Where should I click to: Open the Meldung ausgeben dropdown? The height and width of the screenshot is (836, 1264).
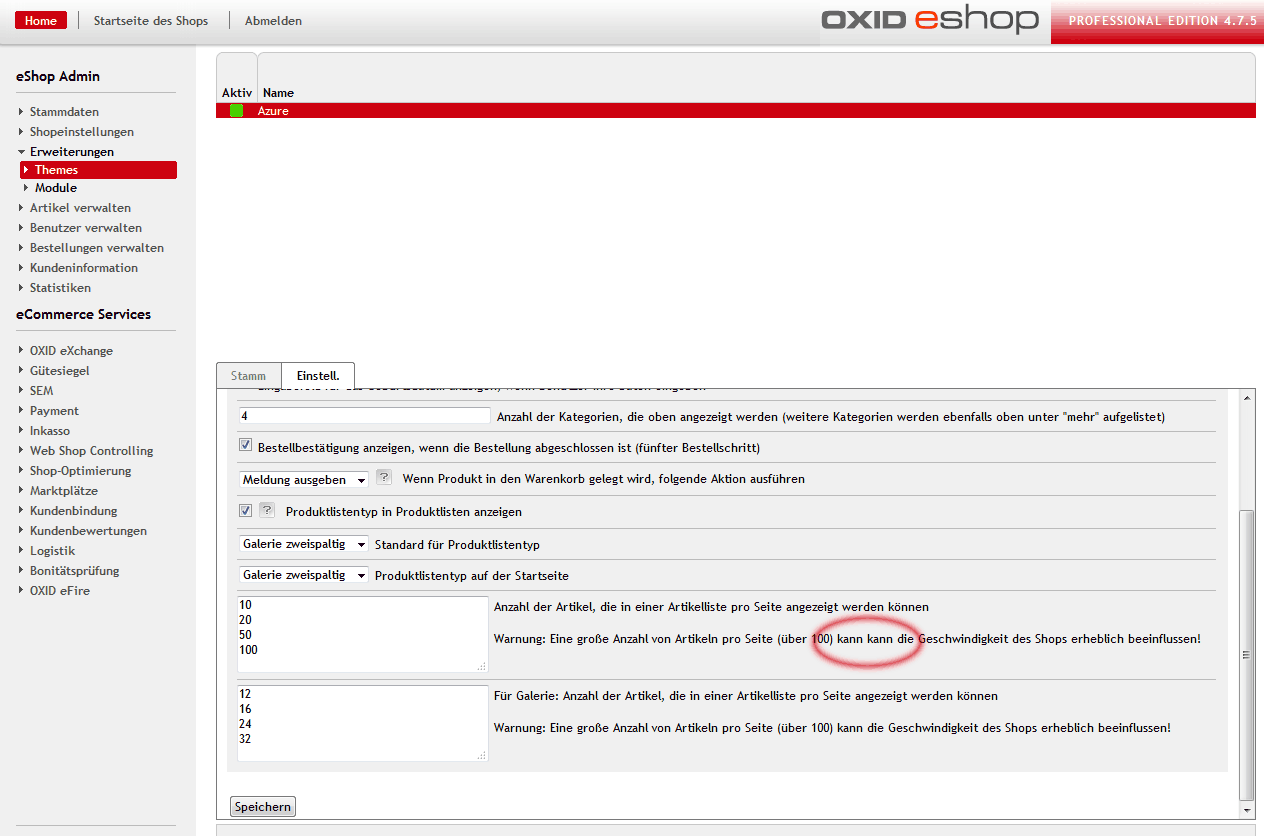click(304, 479)
